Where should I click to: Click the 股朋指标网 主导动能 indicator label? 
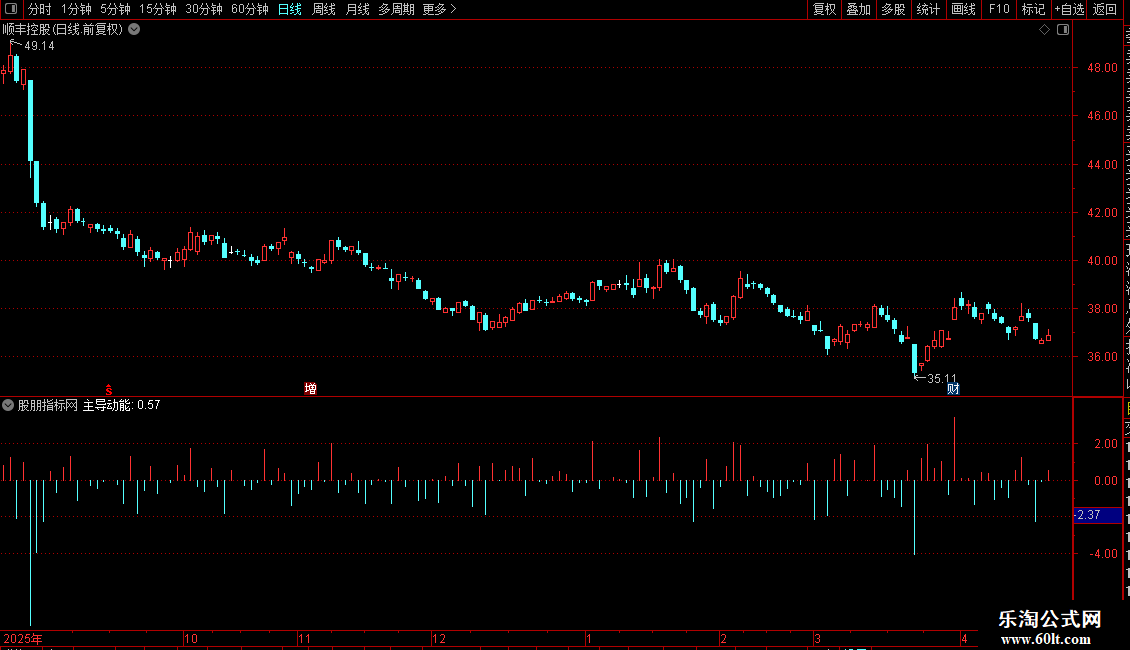click(x=89, y=405)
